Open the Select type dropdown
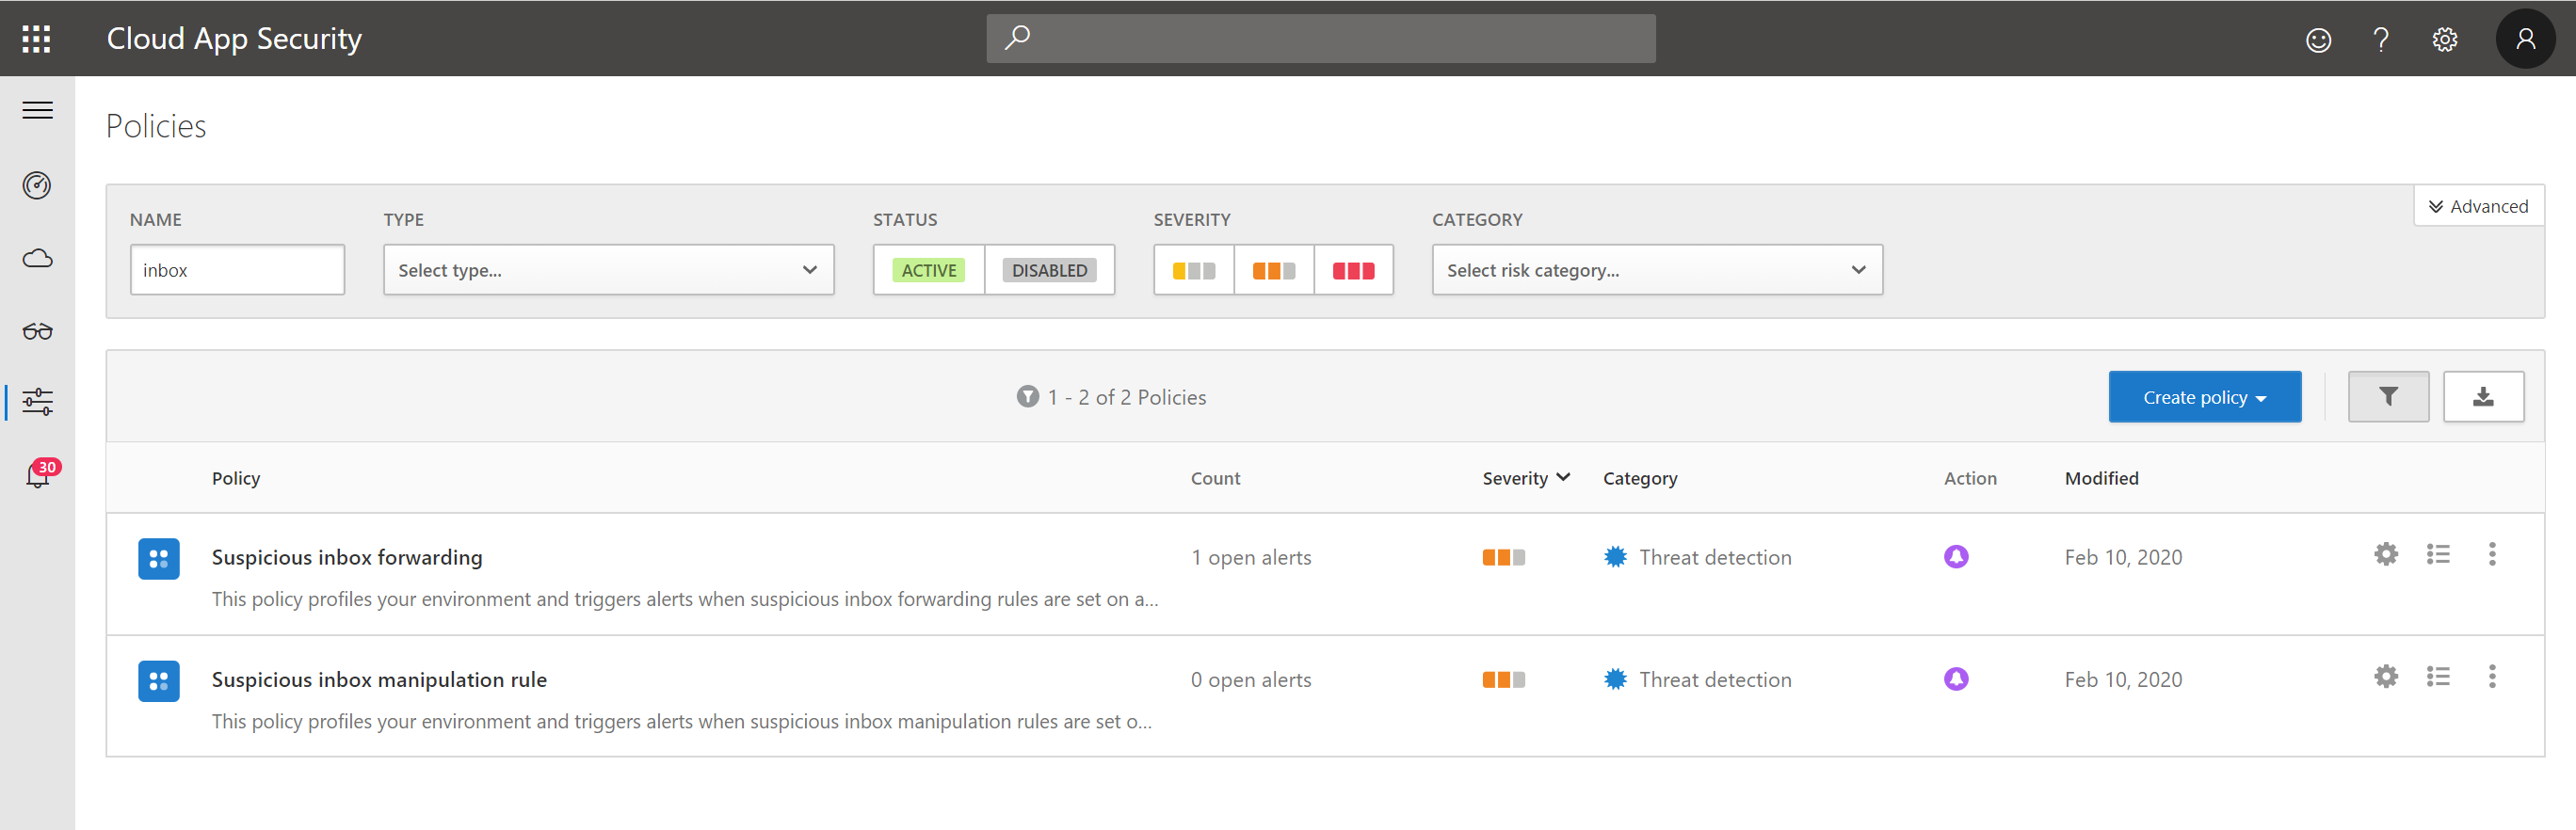Viewport: 2576px width, 830px height. click(x=608, y=270)
